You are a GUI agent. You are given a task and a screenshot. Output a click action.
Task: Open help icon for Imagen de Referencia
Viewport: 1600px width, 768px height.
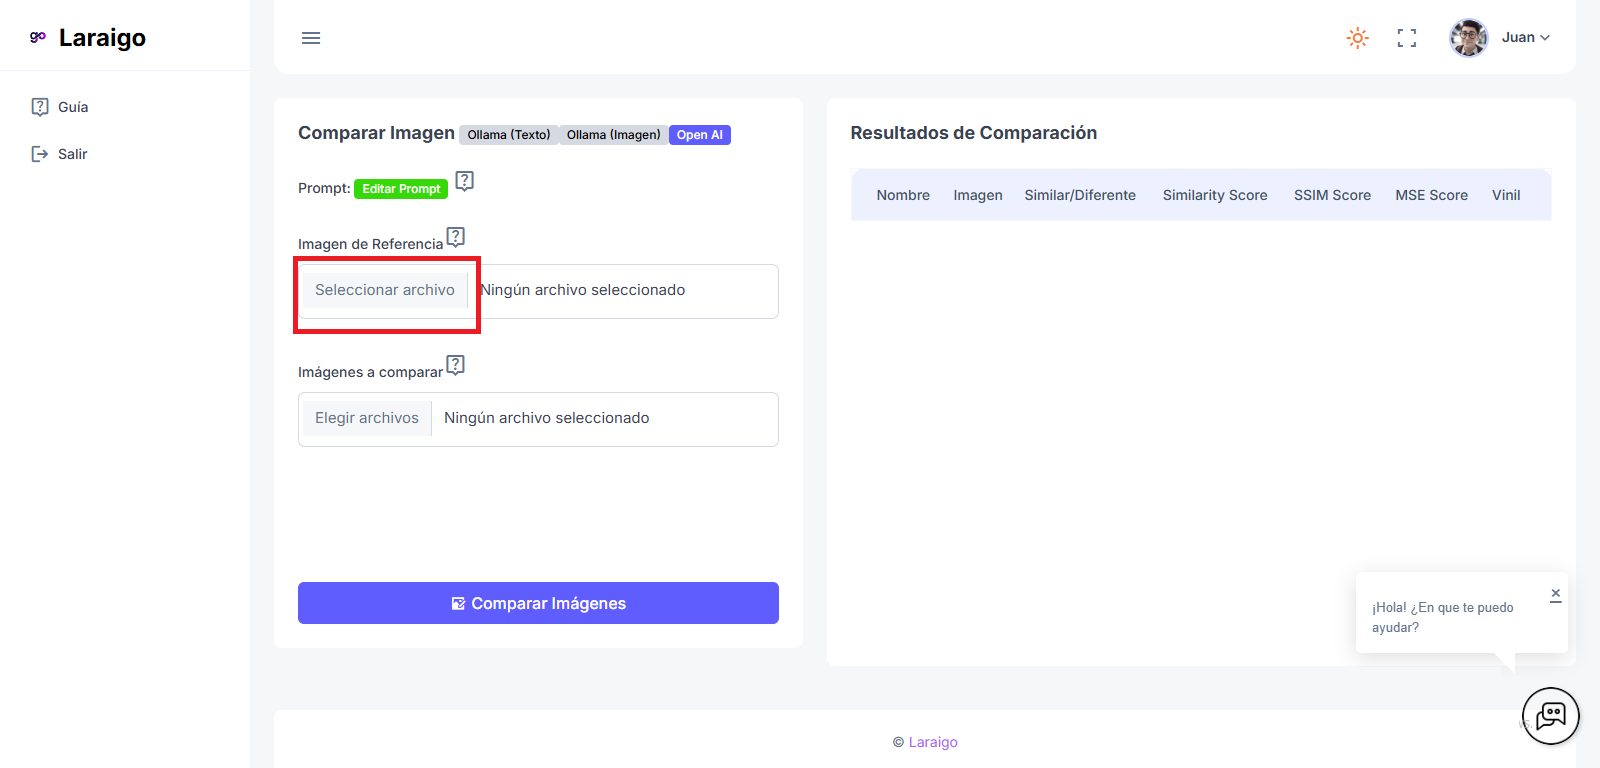[456, 237]
